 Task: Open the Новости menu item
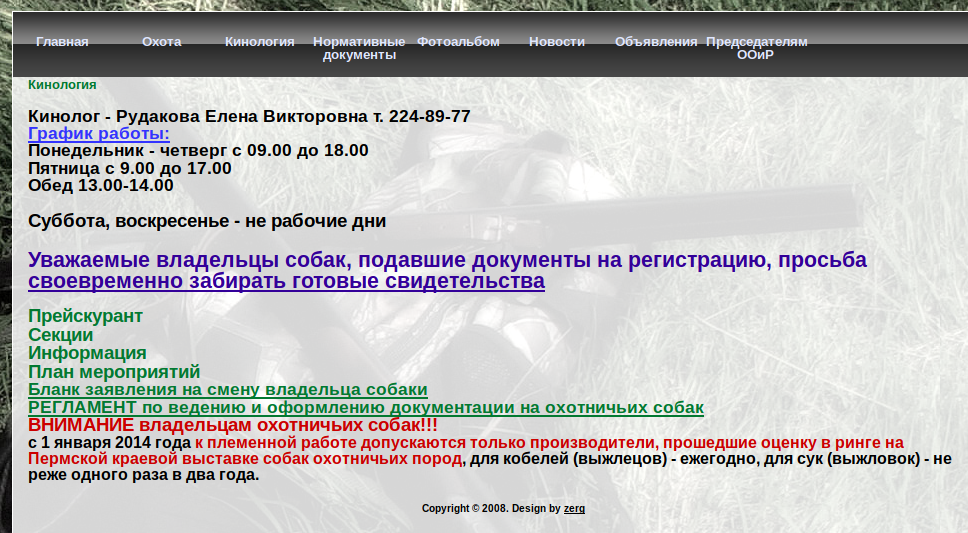[557, 42]
